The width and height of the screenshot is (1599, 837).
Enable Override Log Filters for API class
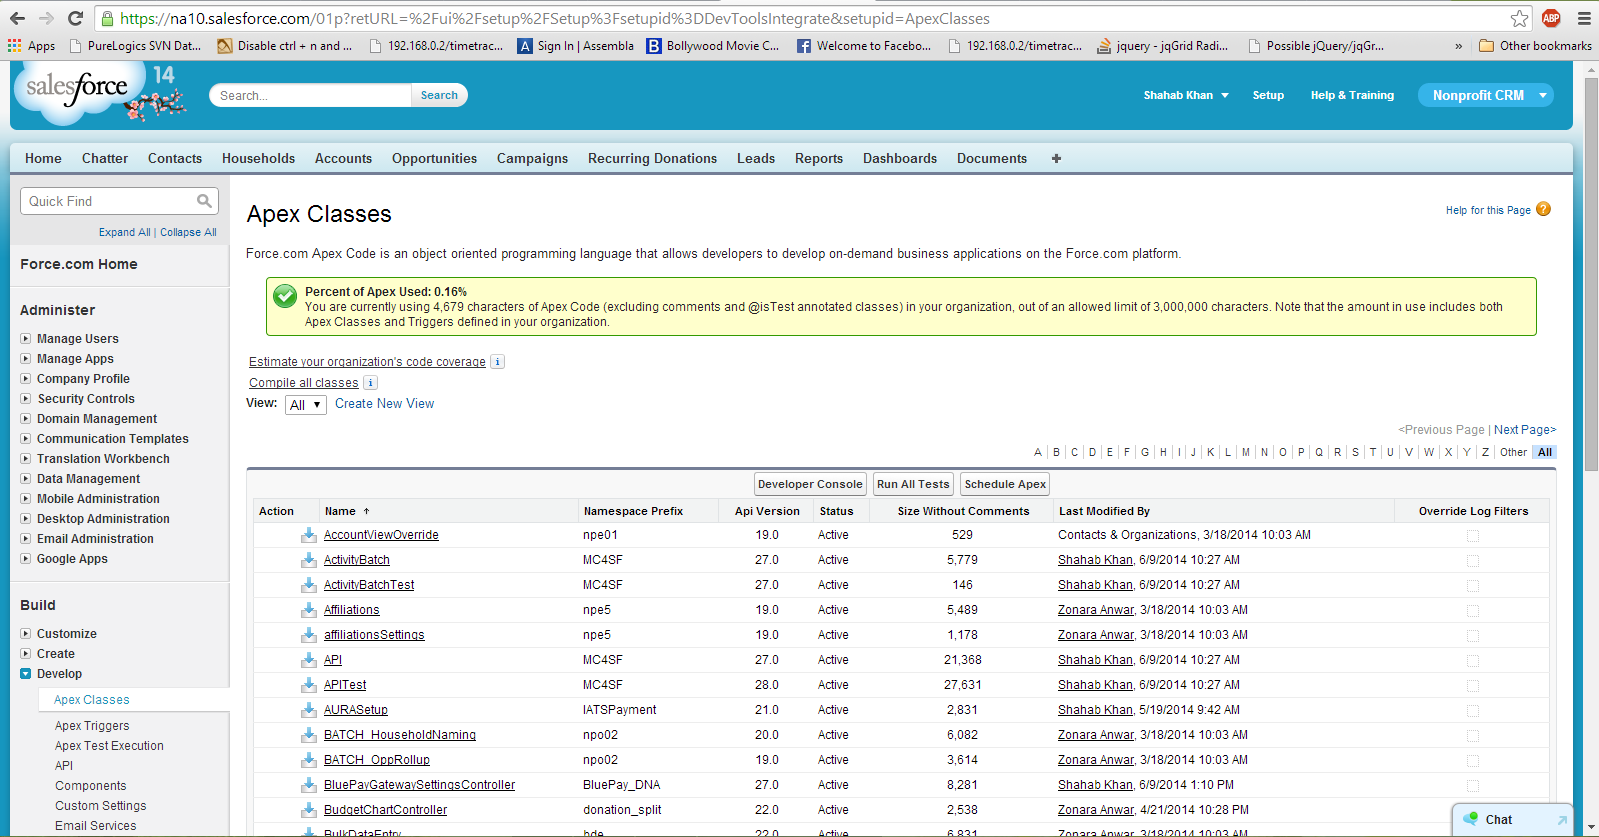(x=1473, y=661)
